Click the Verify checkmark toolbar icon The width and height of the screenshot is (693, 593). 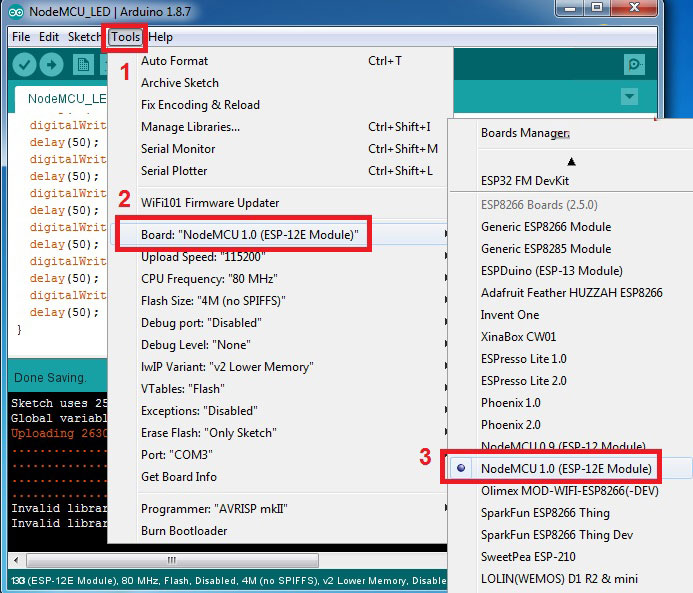[x=24, y=65]
